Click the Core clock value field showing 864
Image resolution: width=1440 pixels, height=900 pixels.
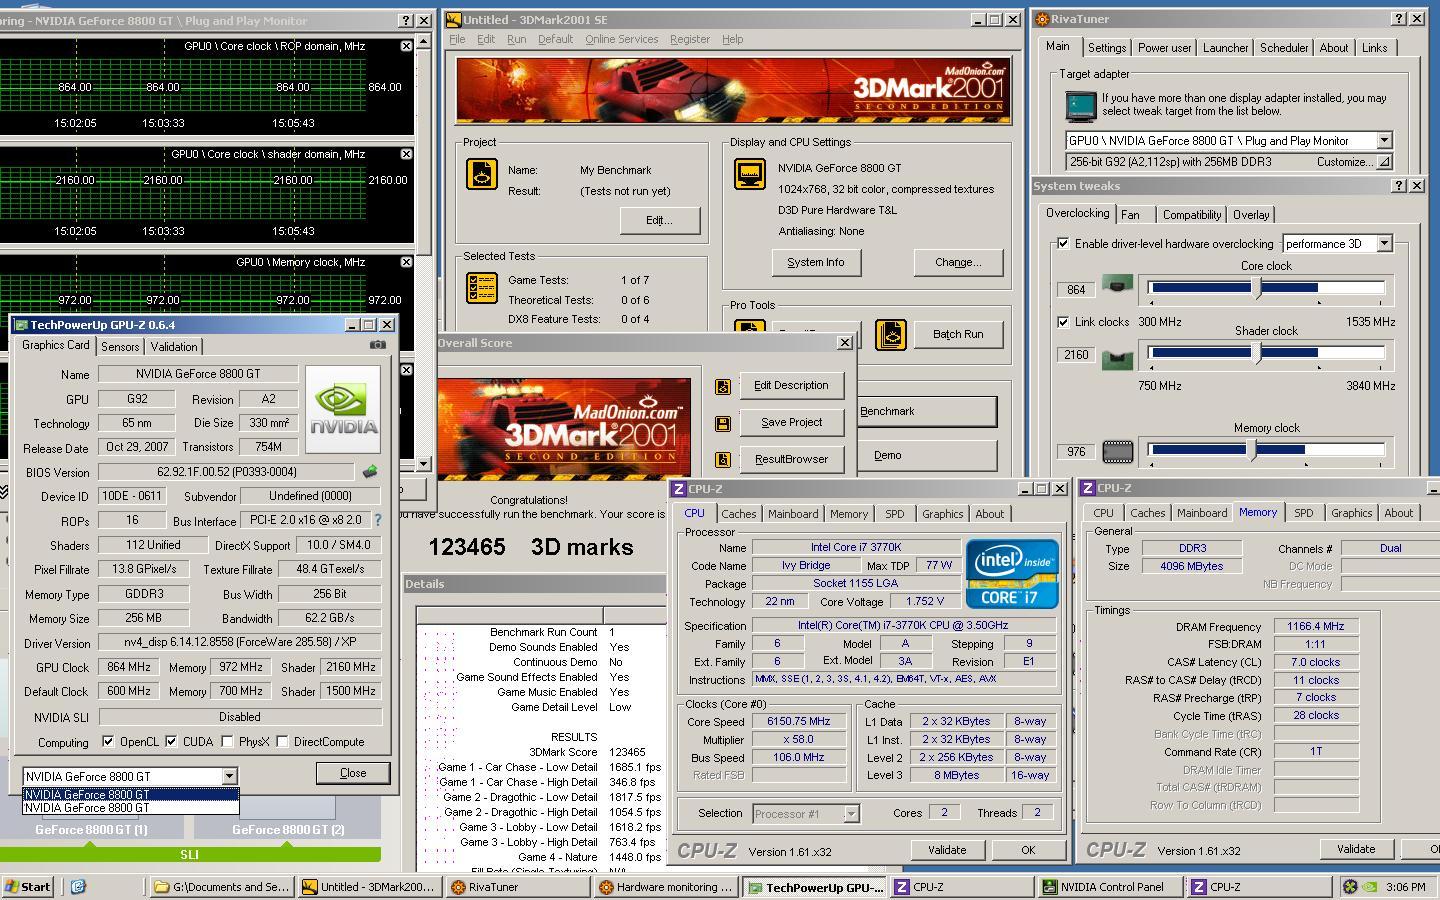tap(1076, 290)
